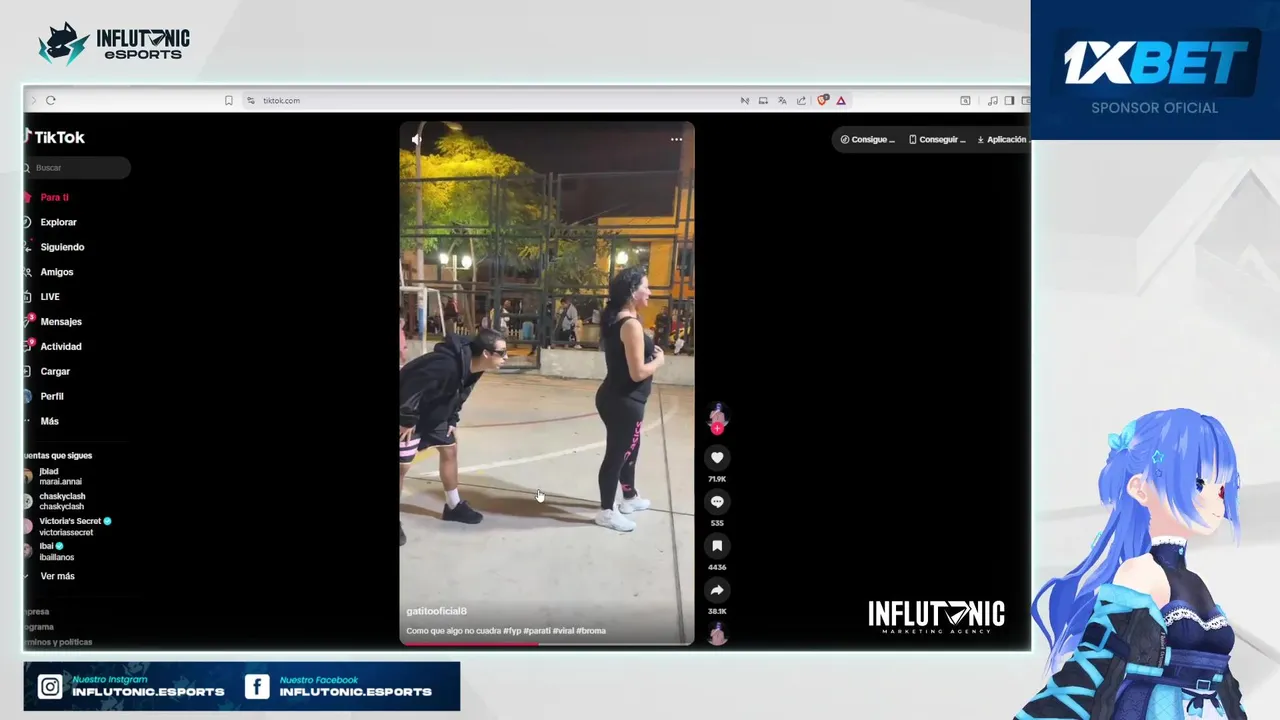This screenshot has height=720, width=1280.
Task: Click the 71.9K likes count
Action: click(717, 479)
